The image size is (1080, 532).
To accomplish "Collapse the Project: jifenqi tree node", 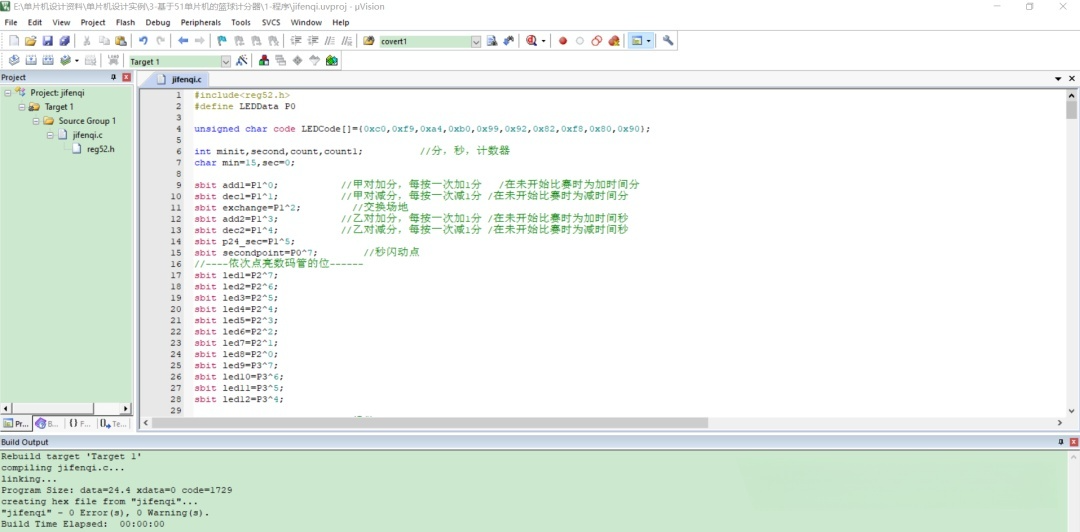I will [x=7, y=92].
